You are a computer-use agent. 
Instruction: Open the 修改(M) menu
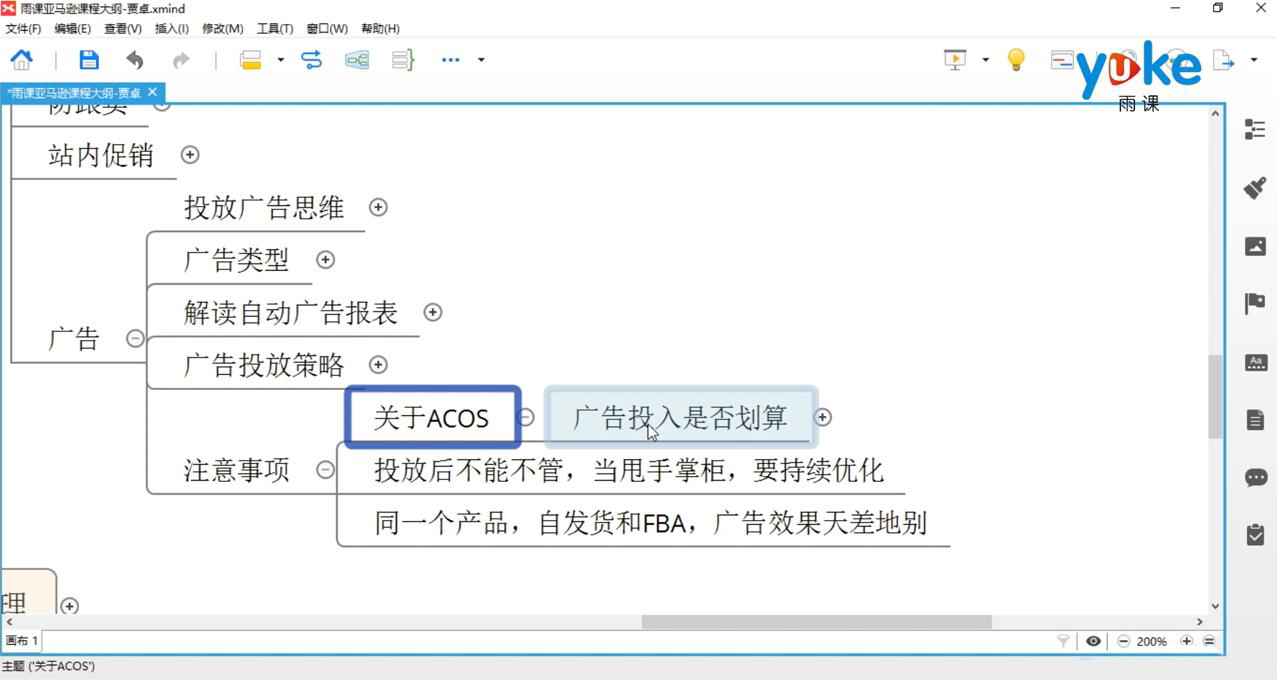pos(223,29)
